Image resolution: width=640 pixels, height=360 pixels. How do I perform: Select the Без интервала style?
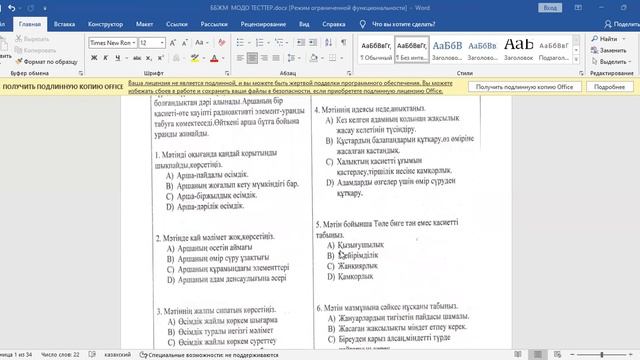(411, 50)
